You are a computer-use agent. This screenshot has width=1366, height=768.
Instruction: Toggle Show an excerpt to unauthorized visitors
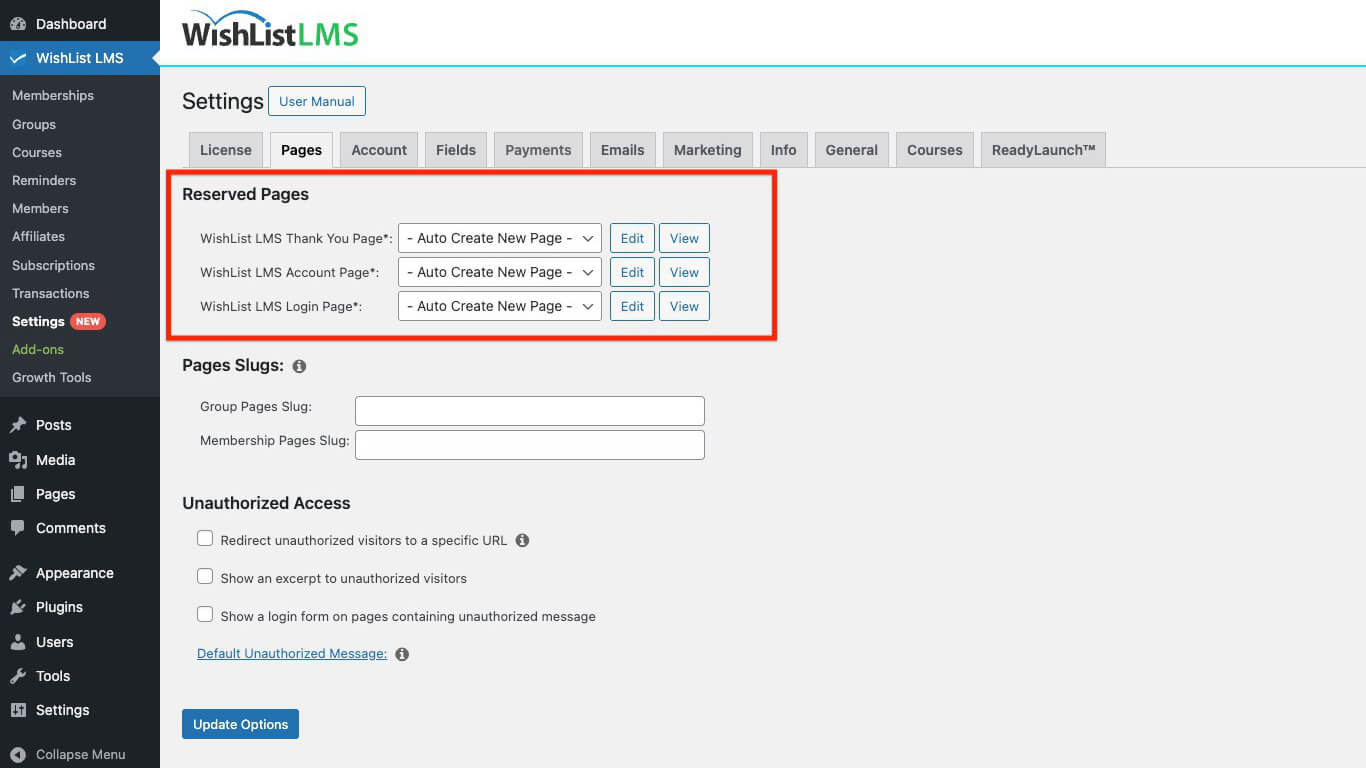coord(205,577)
